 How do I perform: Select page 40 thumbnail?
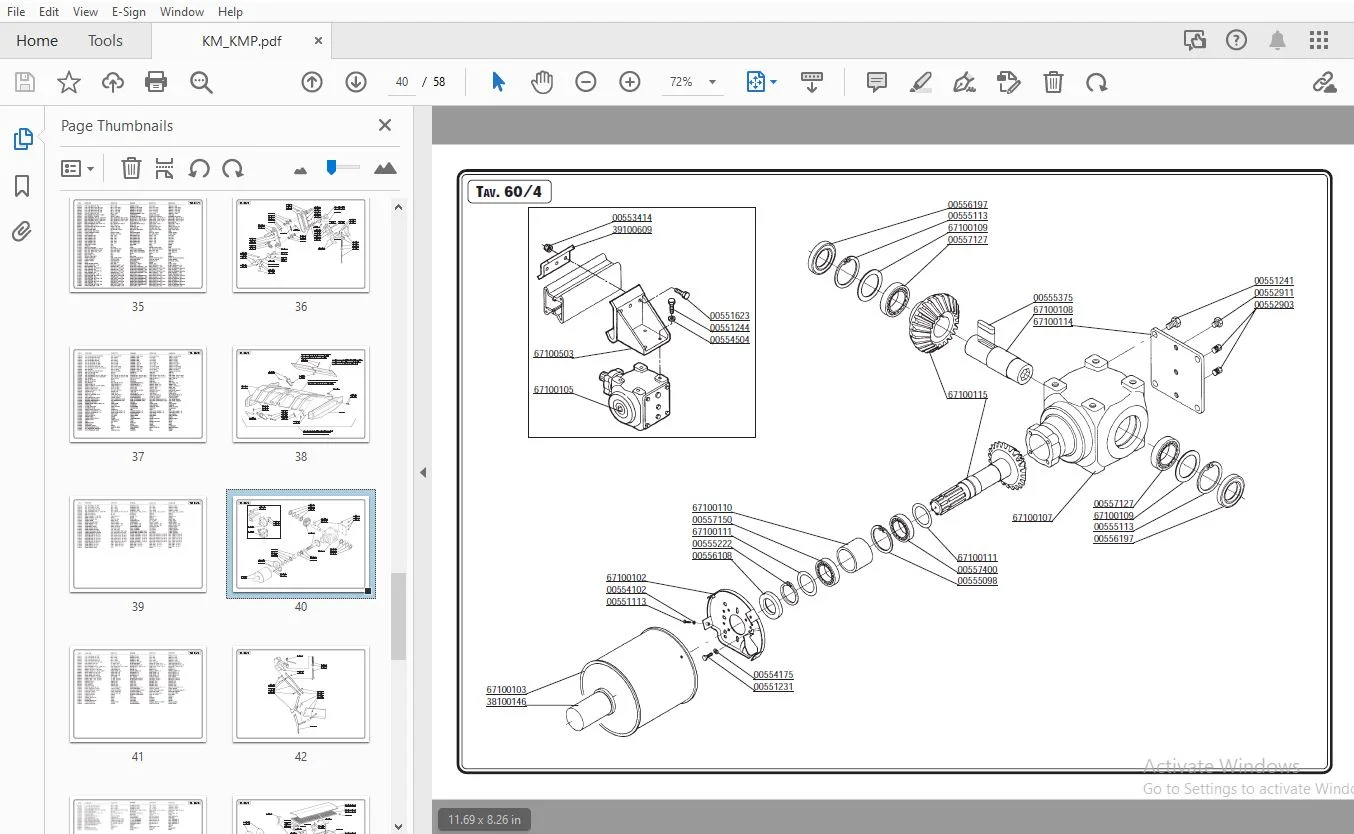(x=301, y=545)
